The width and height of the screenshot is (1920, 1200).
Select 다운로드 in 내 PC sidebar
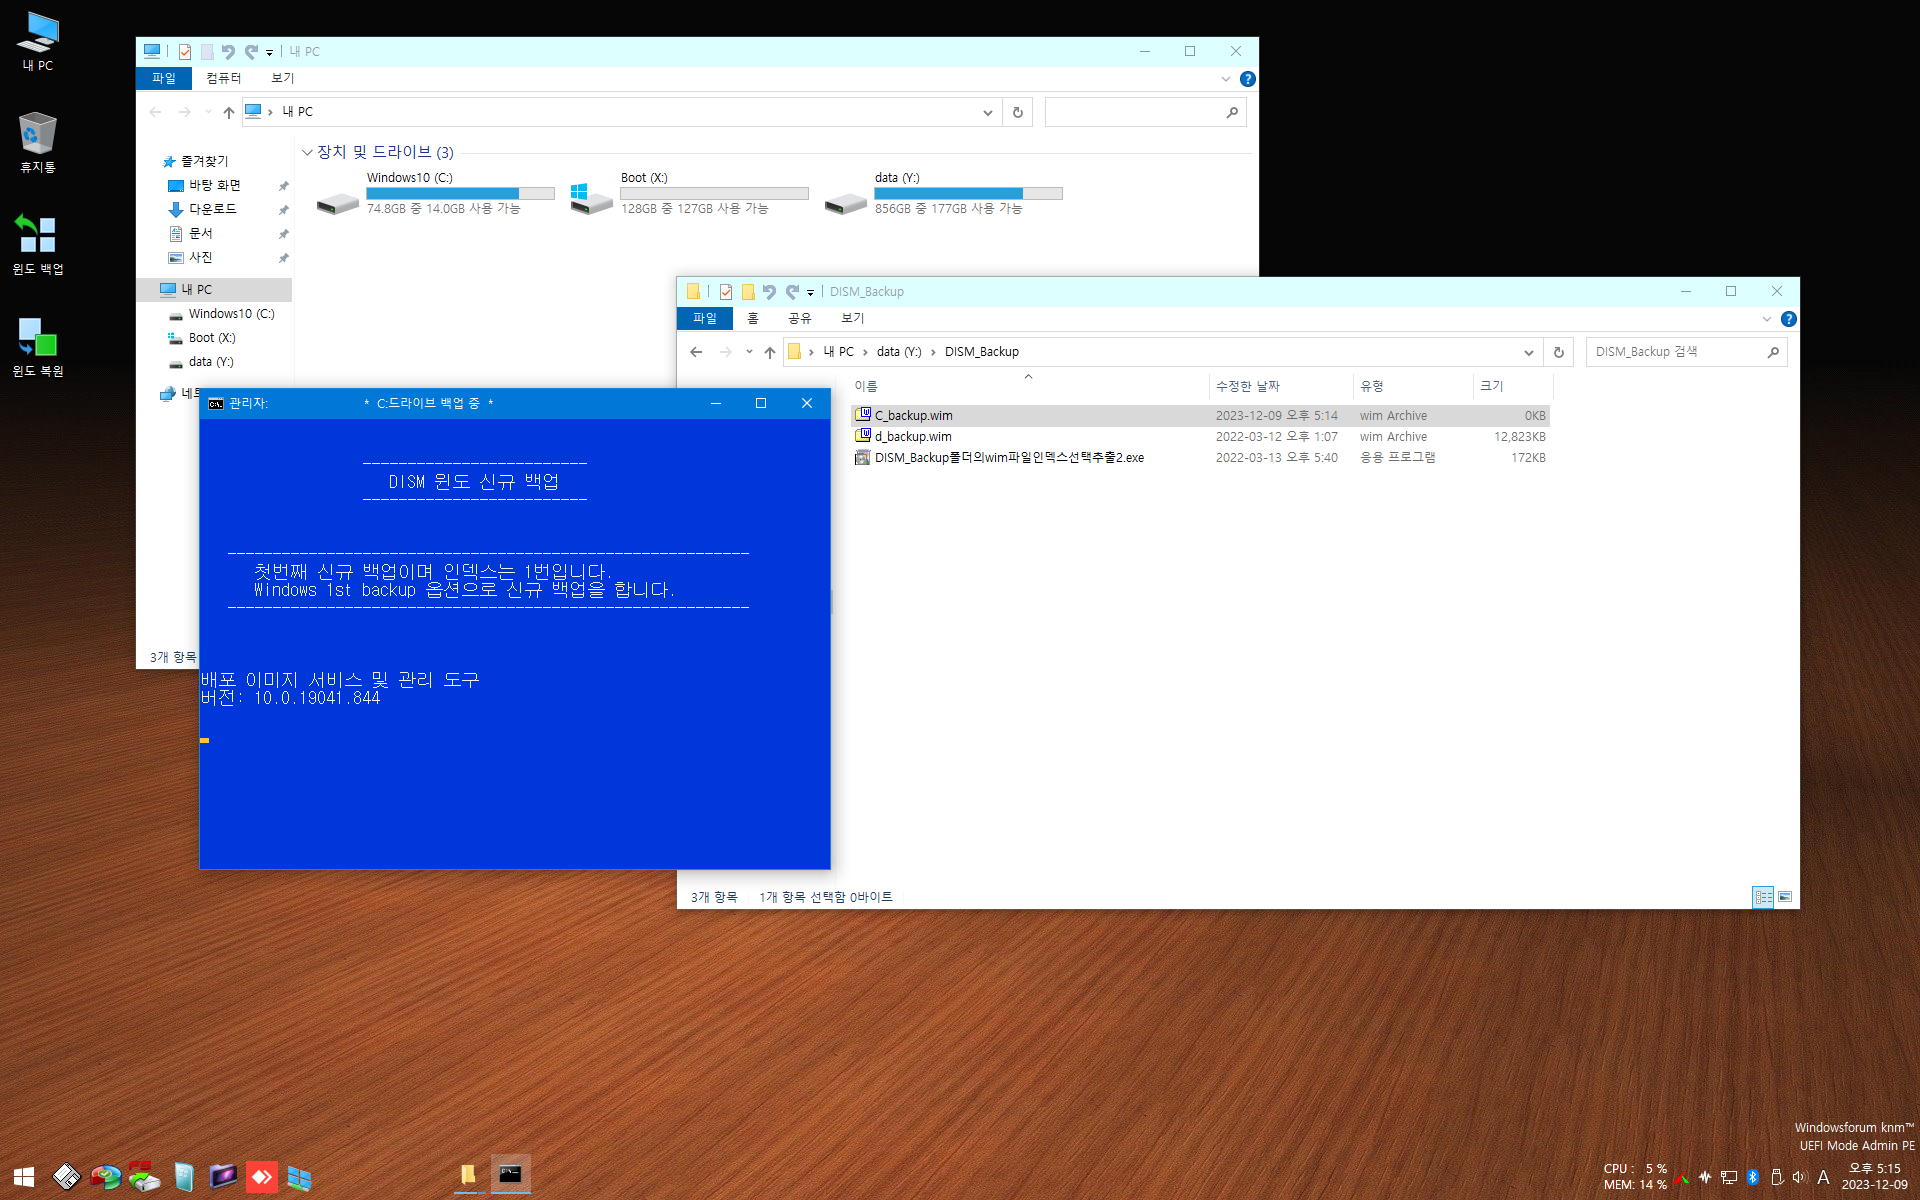tap(213, 209)
